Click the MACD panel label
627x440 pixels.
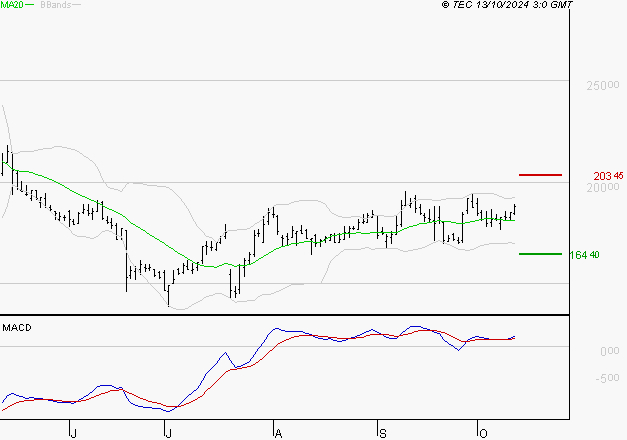coord(17,328)
